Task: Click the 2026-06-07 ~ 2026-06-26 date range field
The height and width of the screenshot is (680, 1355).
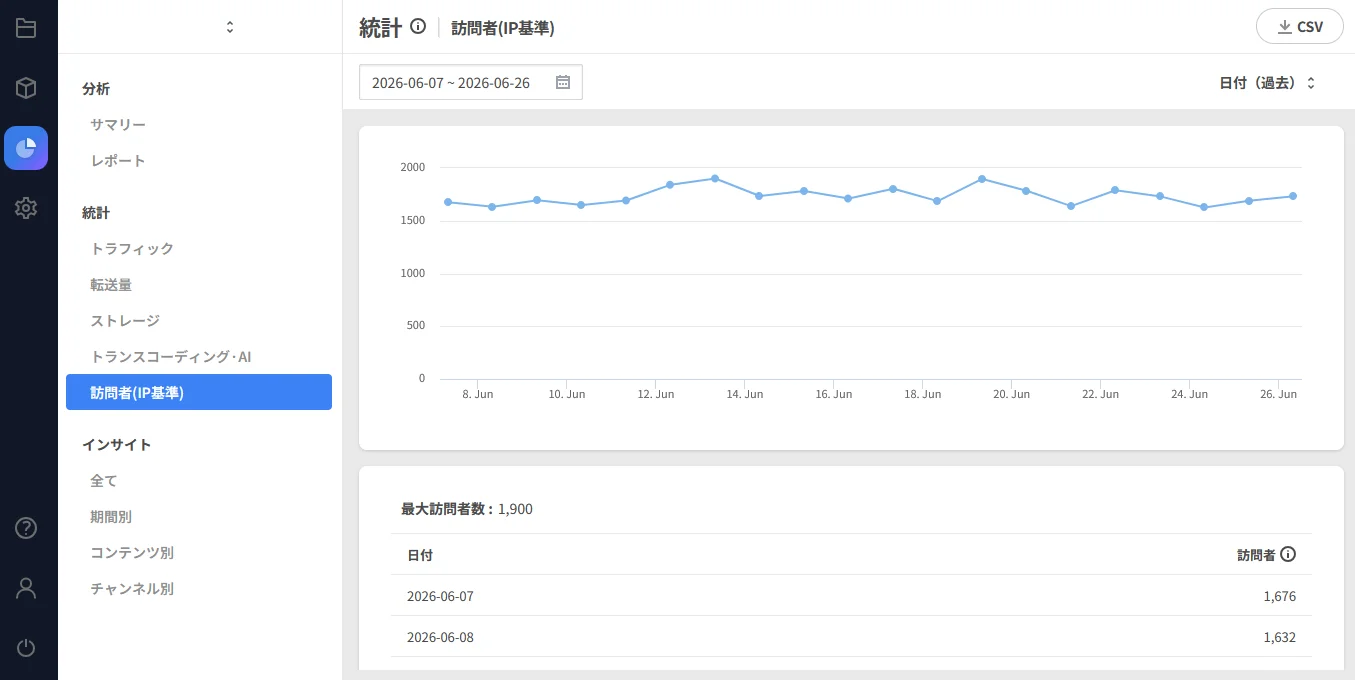Action: click(x=471, y=82)
